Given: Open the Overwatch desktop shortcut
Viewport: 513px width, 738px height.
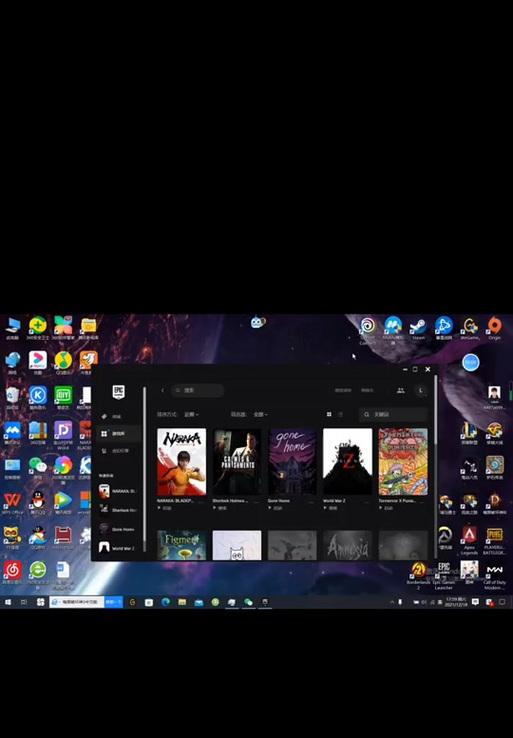Looking at the screenshot, I should [444, 537].
